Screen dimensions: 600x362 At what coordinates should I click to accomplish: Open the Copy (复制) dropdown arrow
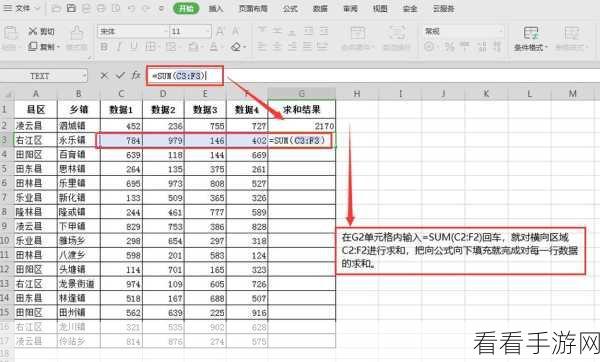[x=58, y=47]
